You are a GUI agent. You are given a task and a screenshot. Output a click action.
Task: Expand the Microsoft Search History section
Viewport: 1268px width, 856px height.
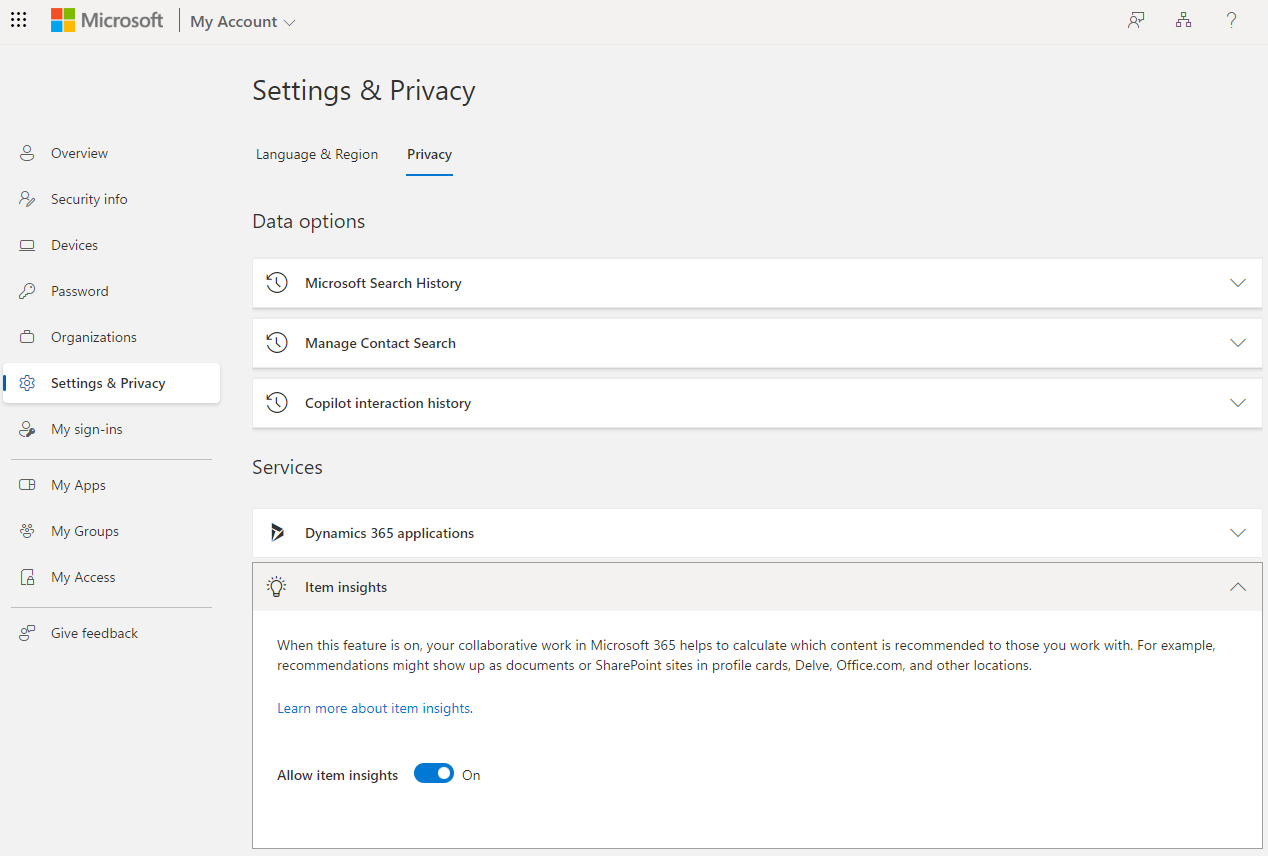pyautogui.click(x=1238, y=283)
